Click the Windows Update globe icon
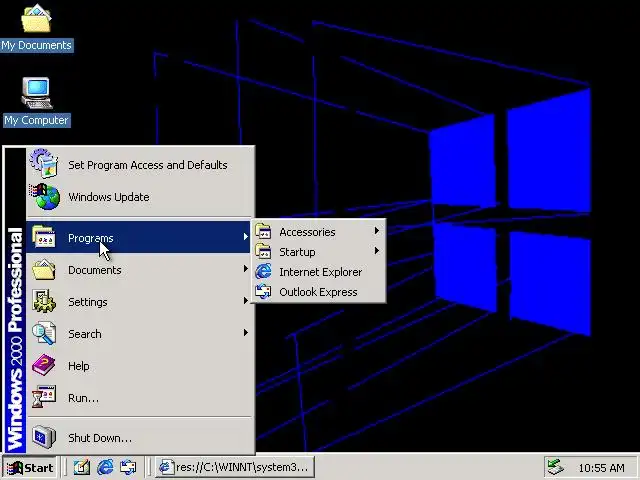The width and height of the screenshot is (640, 480). (x=45, y=197)
